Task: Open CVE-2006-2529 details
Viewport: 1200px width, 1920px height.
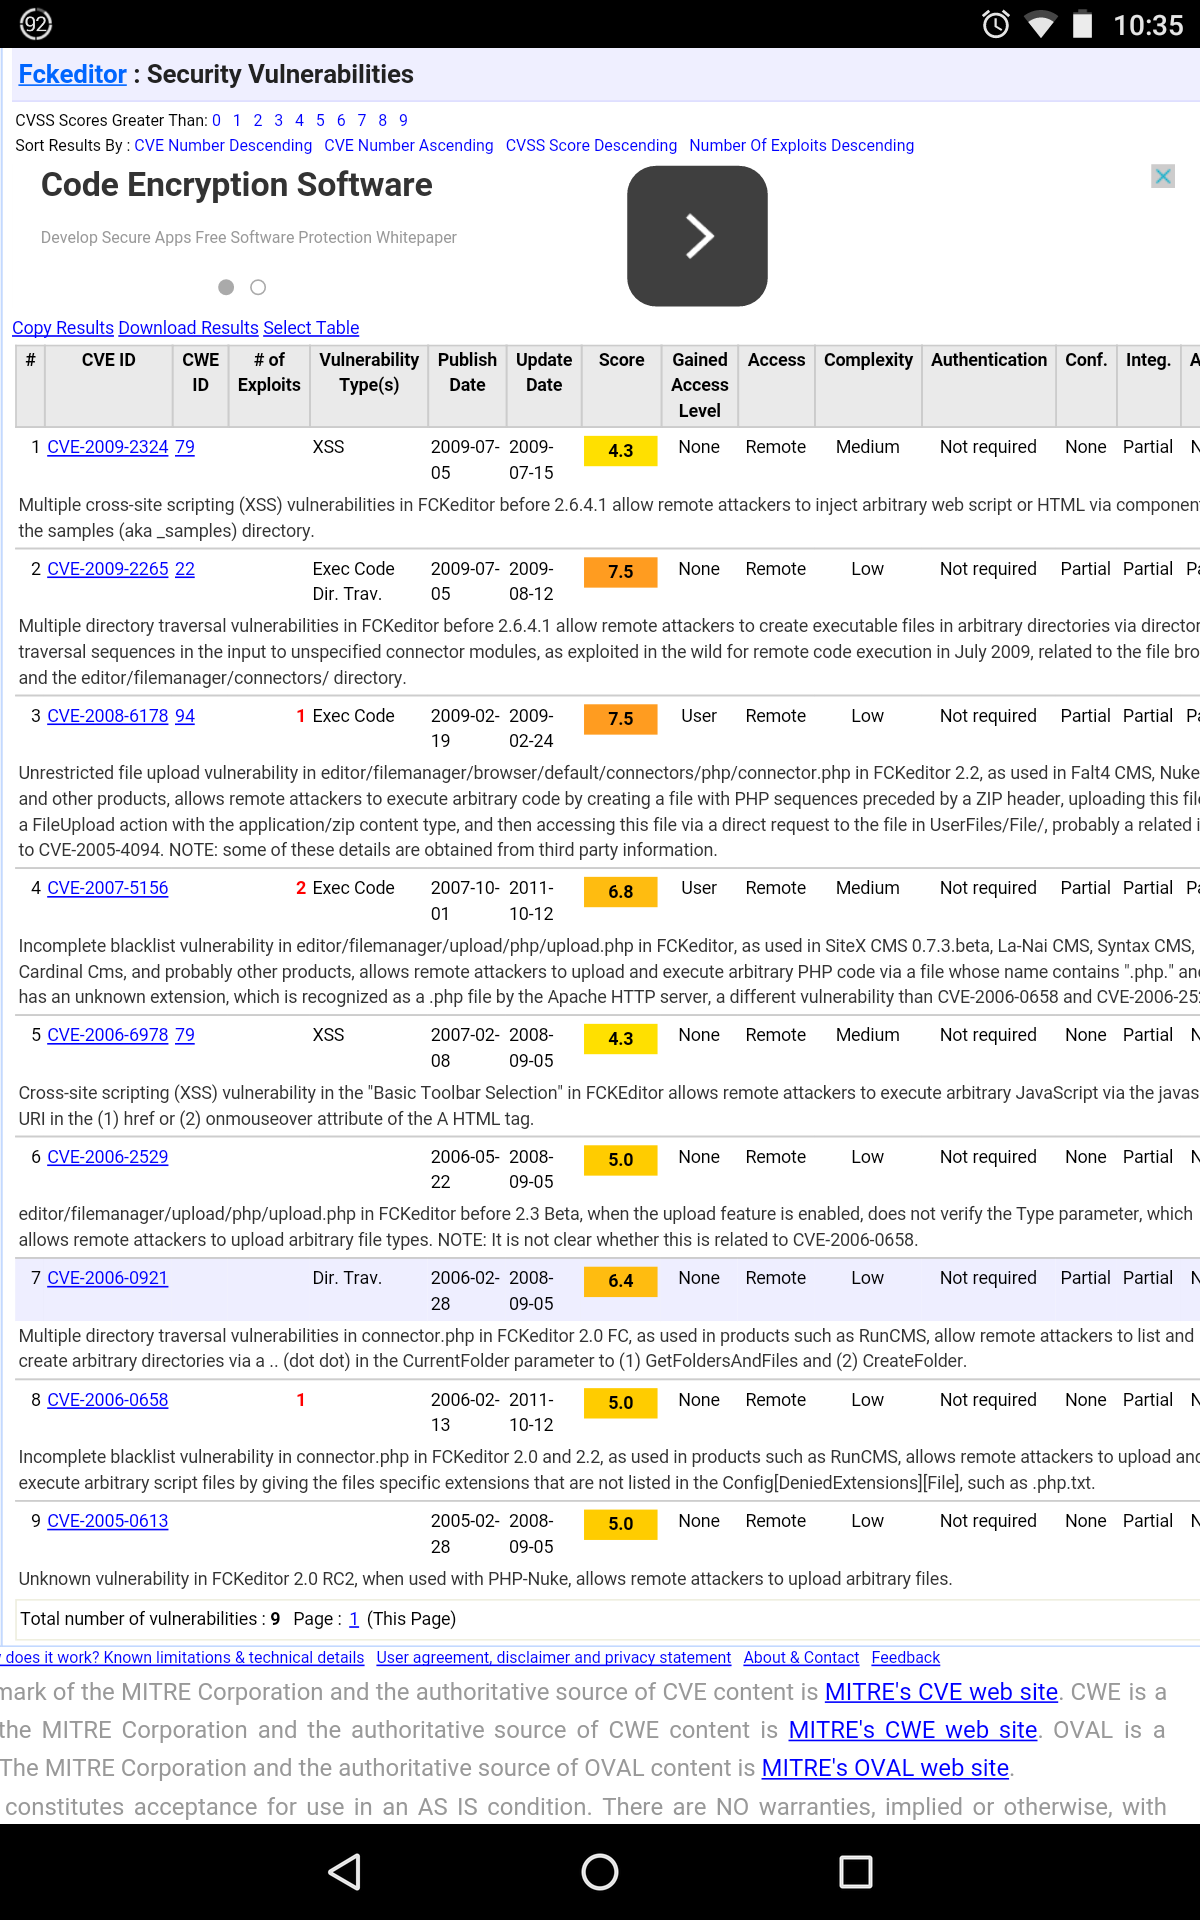Action: pyautogui.click(x=108, y=1157)
